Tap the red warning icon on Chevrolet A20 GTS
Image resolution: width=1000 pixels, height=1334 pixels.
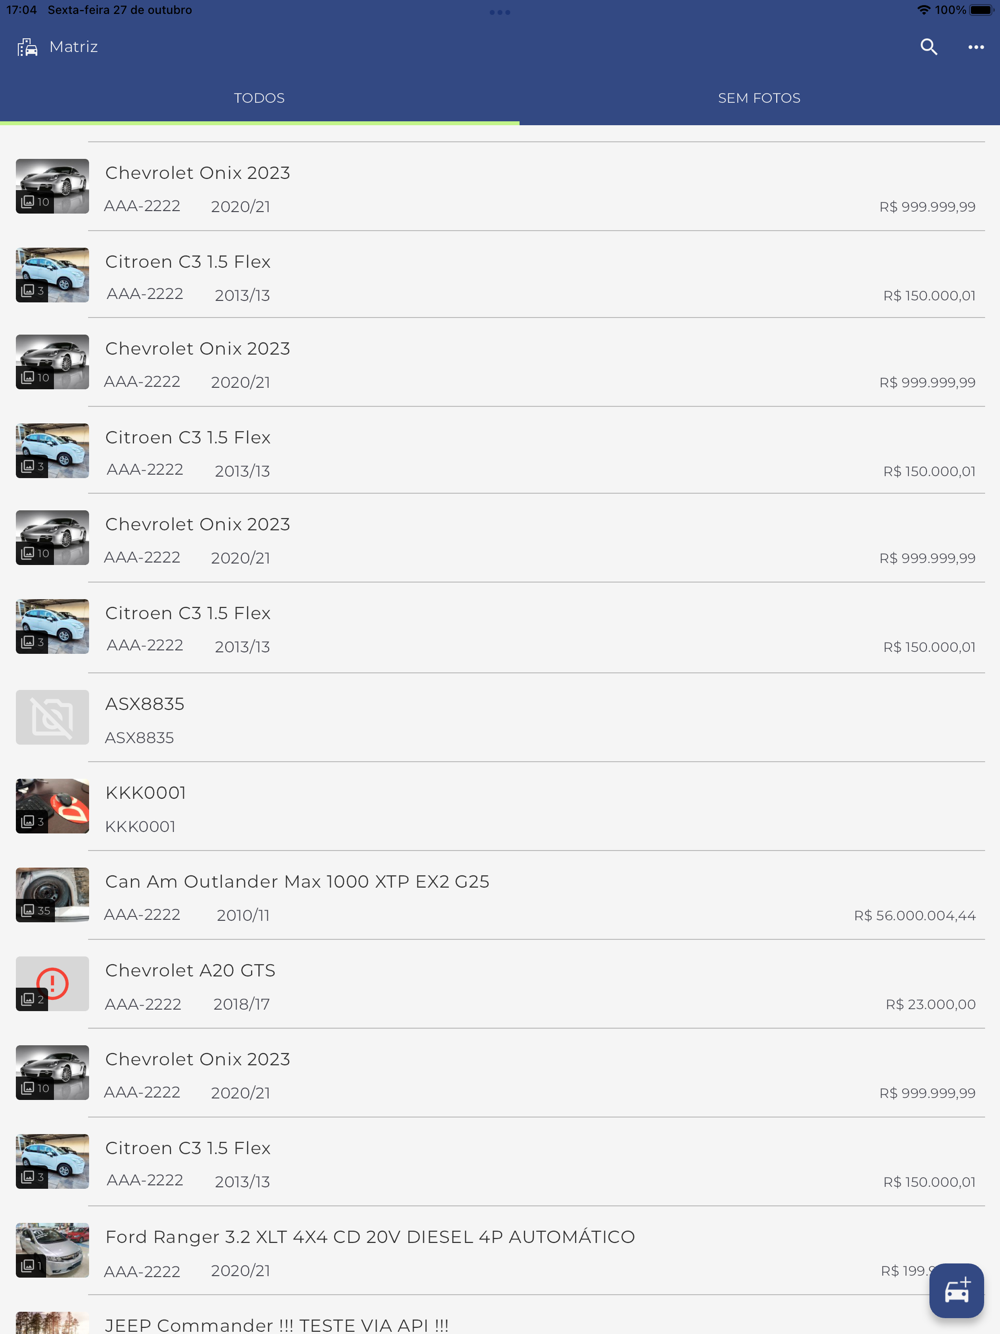[x=52, y=983]
